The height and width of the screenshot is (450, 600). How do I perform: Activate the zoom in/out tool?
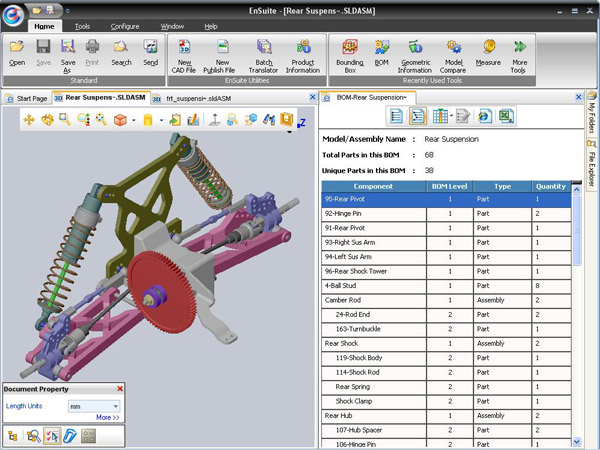[x=83, y=120]
